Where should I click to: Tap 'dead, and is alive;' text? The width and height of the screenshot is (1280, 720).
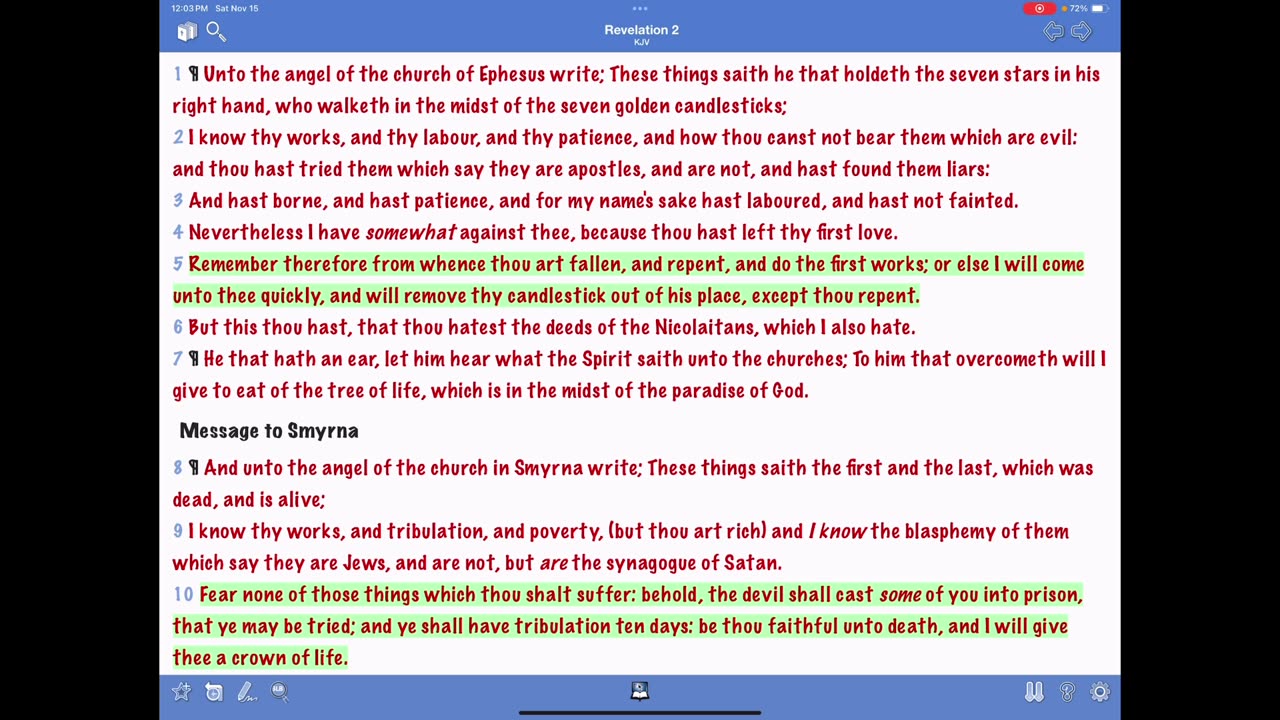[249, 500]
